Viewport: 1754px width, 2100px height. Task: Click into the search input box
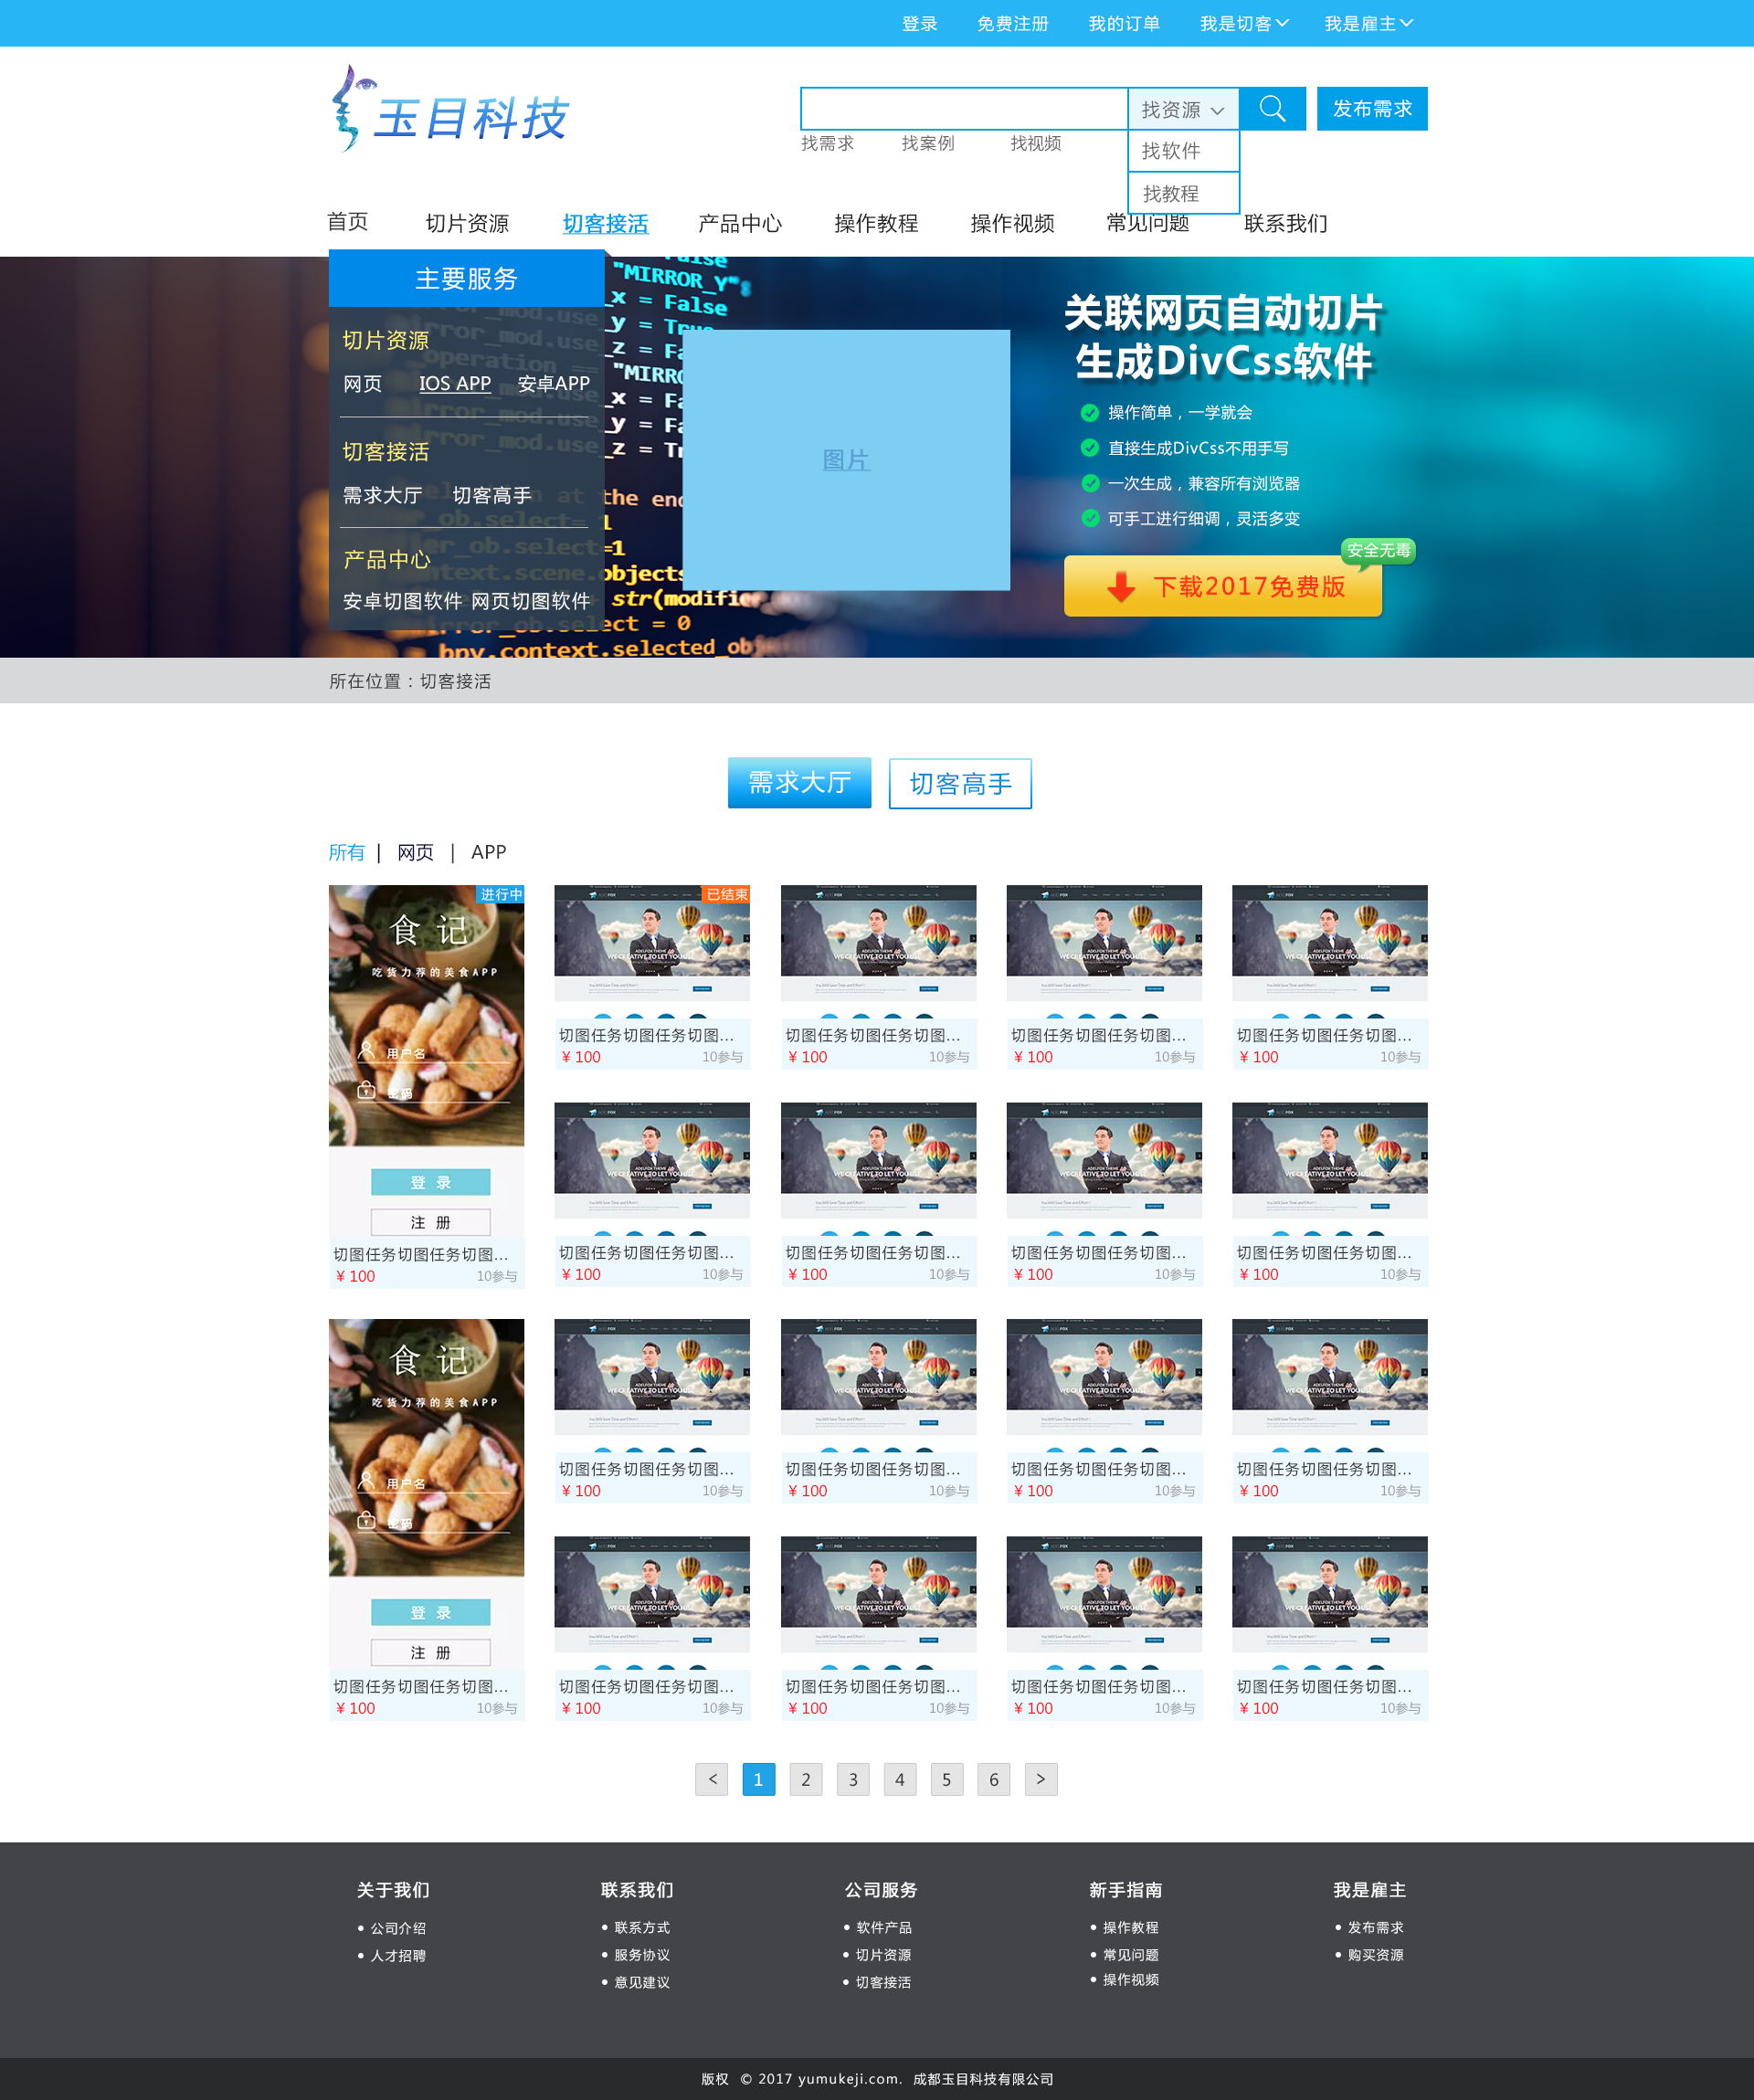964,109
